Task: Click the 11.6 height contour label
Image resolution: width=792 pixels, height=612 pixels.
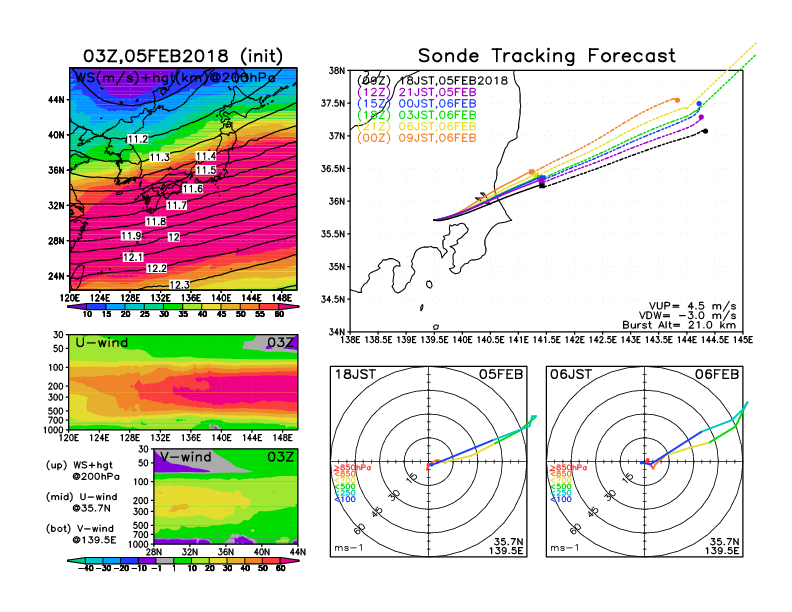Action: pos(192,189)
